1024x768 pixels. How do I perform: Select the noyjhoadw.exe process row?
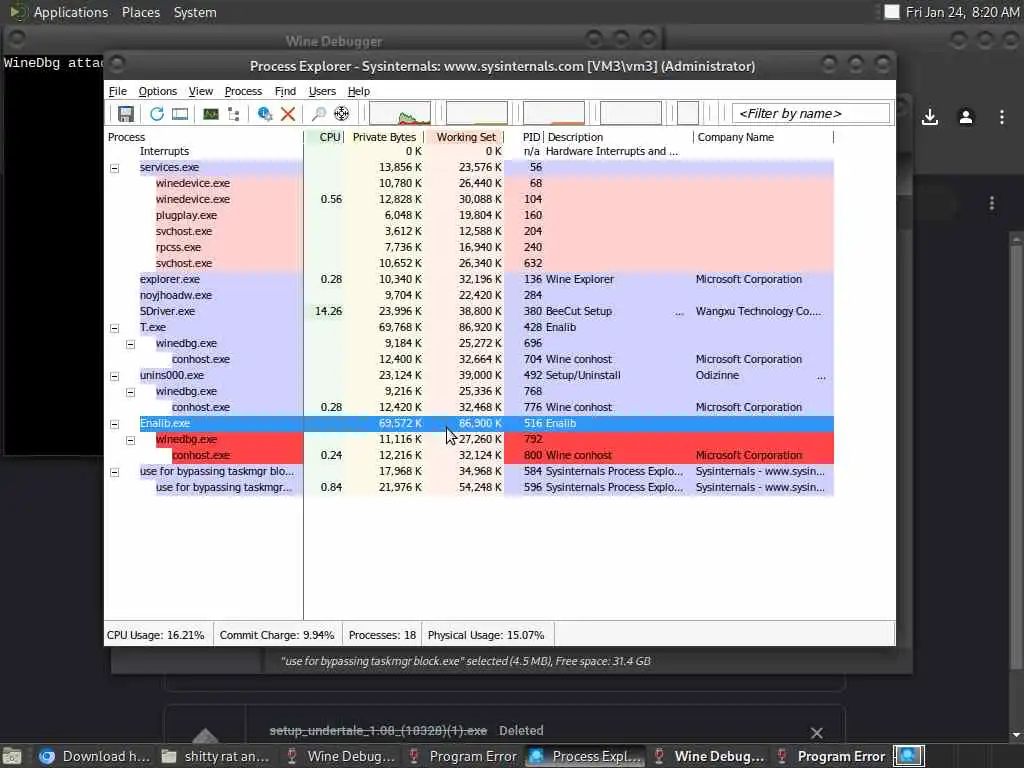pos(470,295)
